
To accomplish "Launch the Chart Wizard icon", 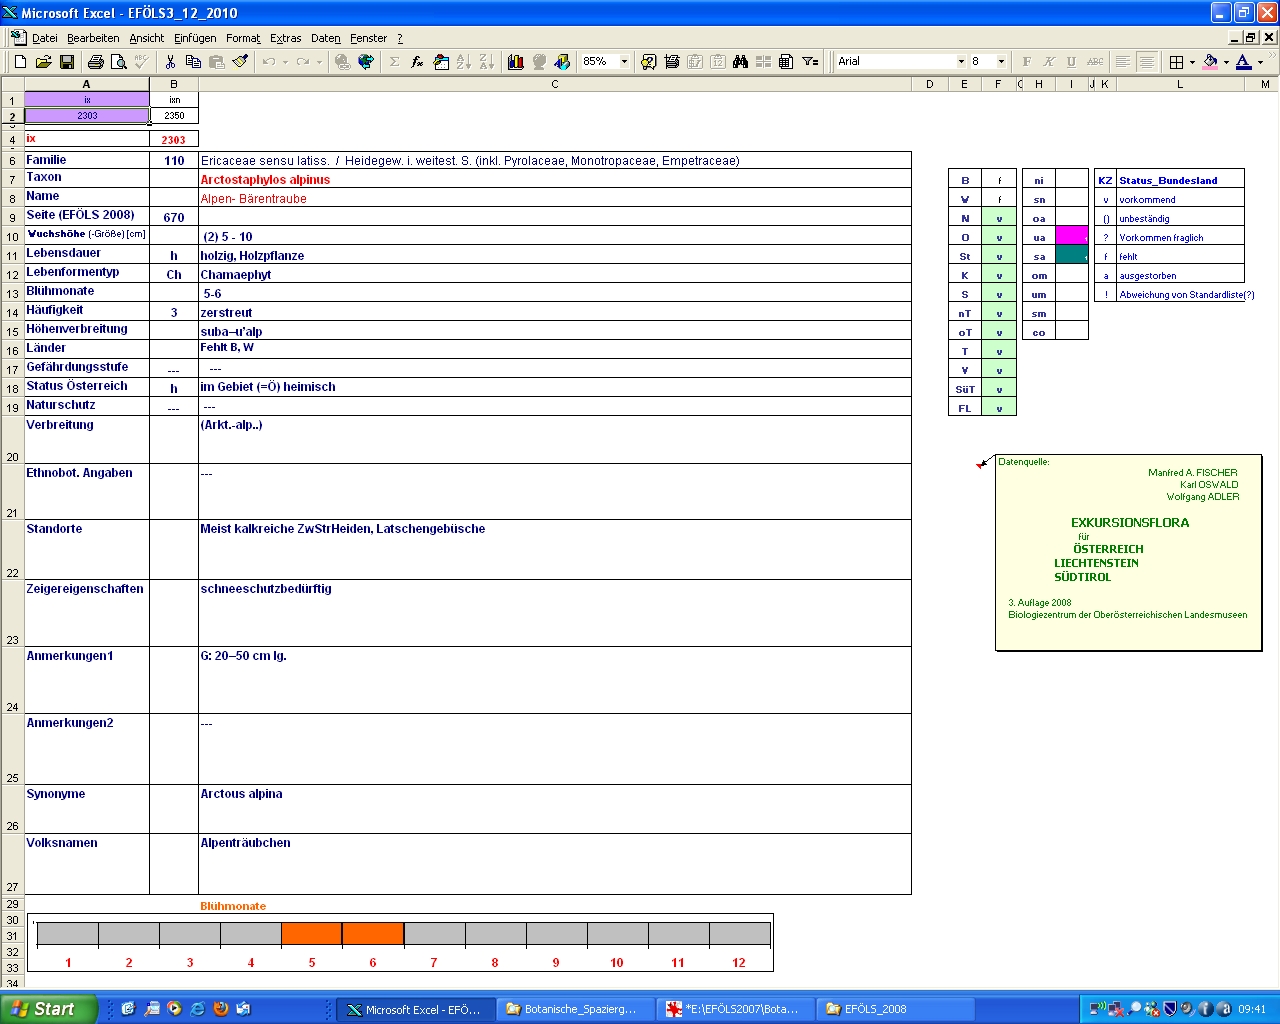I will pos(516,62).
